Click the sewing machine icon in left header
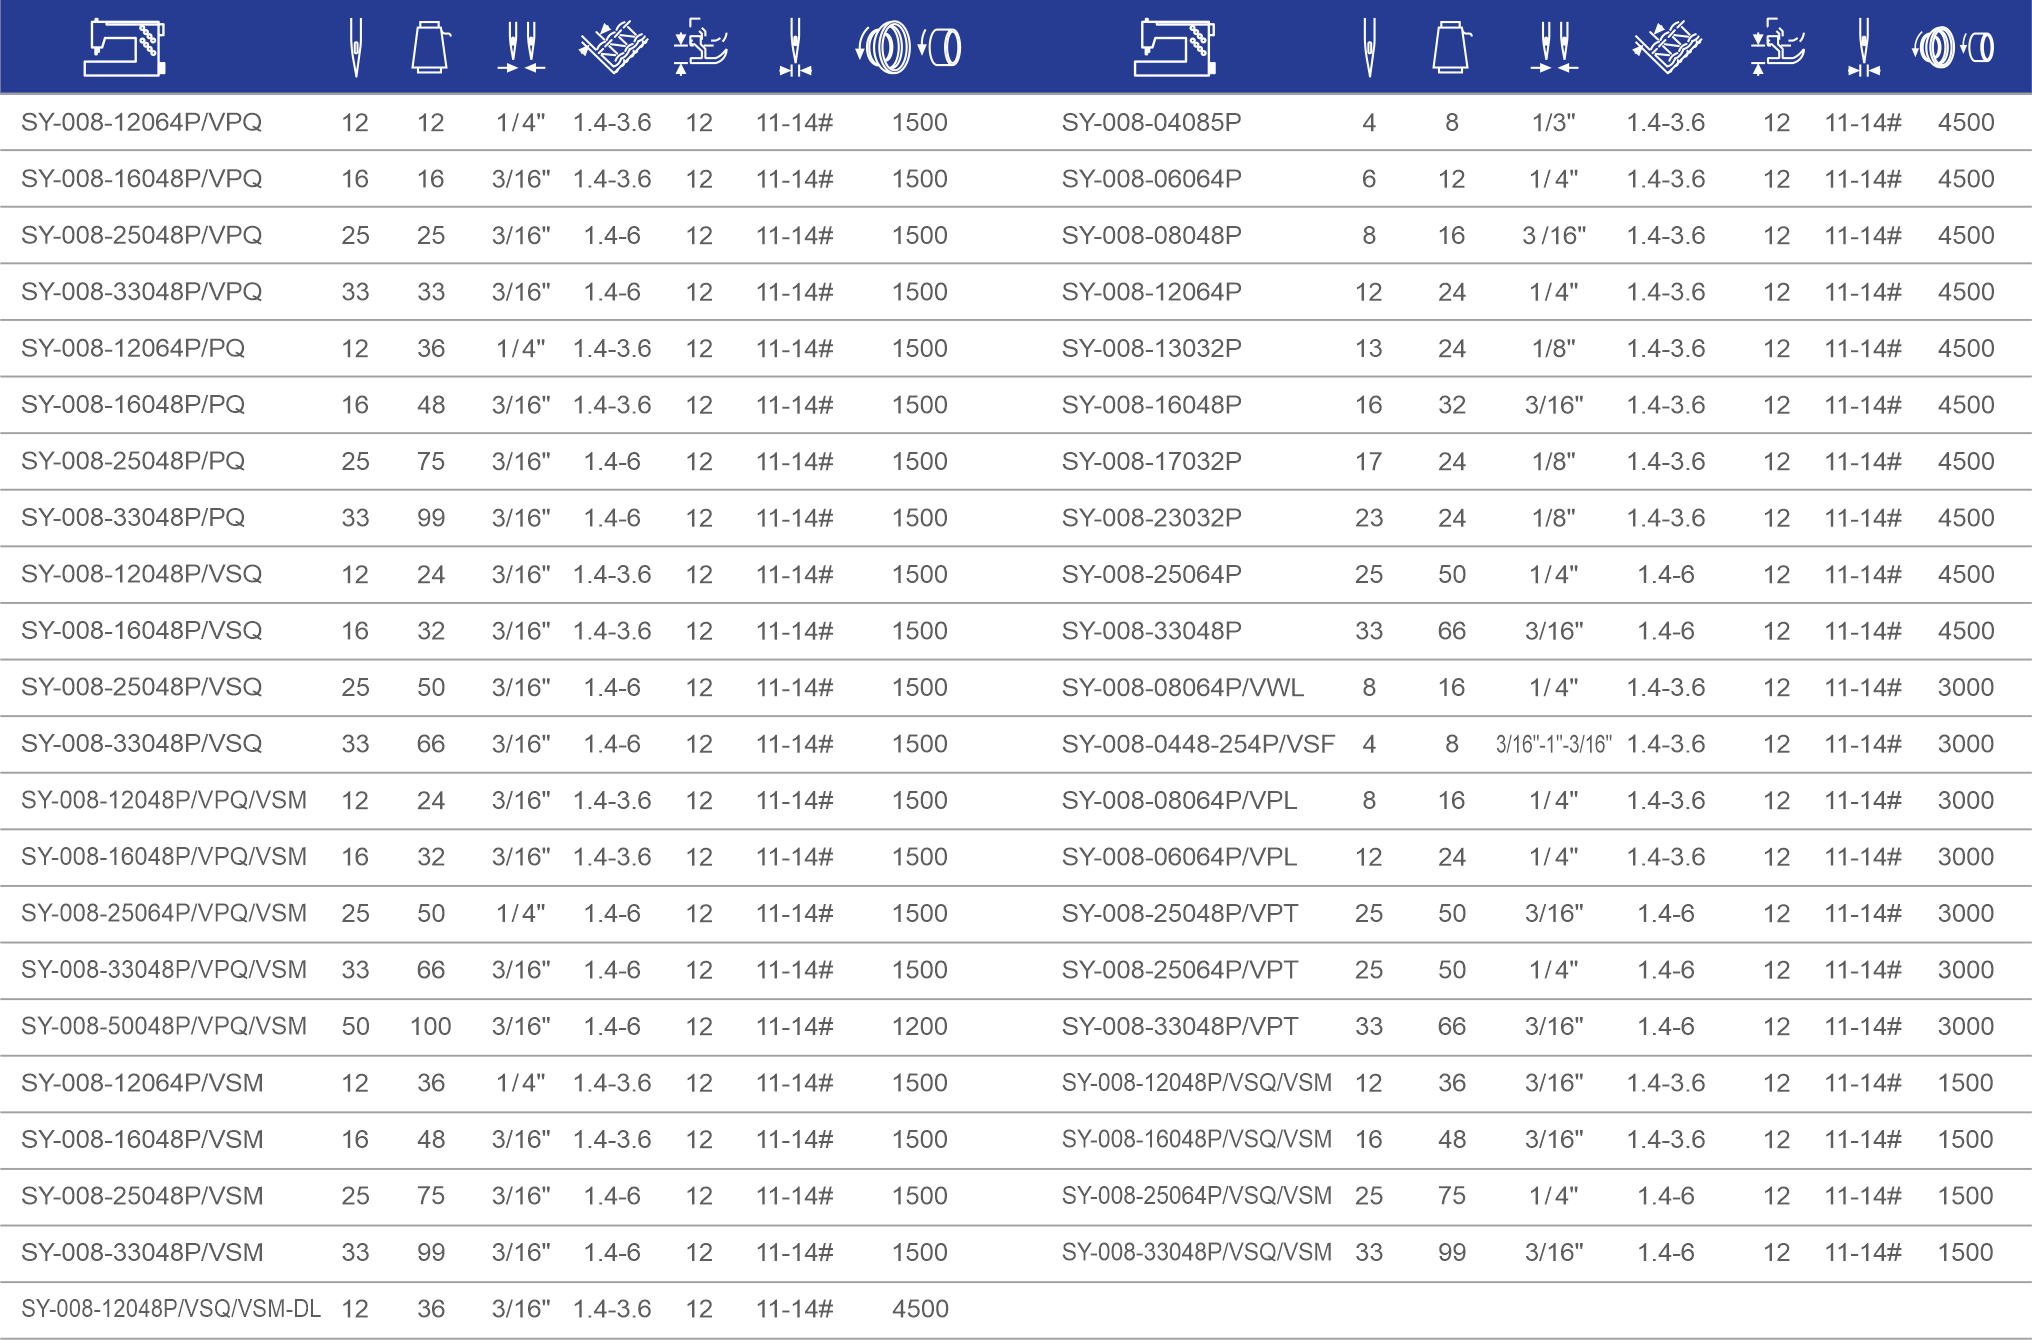 point(124,47)
